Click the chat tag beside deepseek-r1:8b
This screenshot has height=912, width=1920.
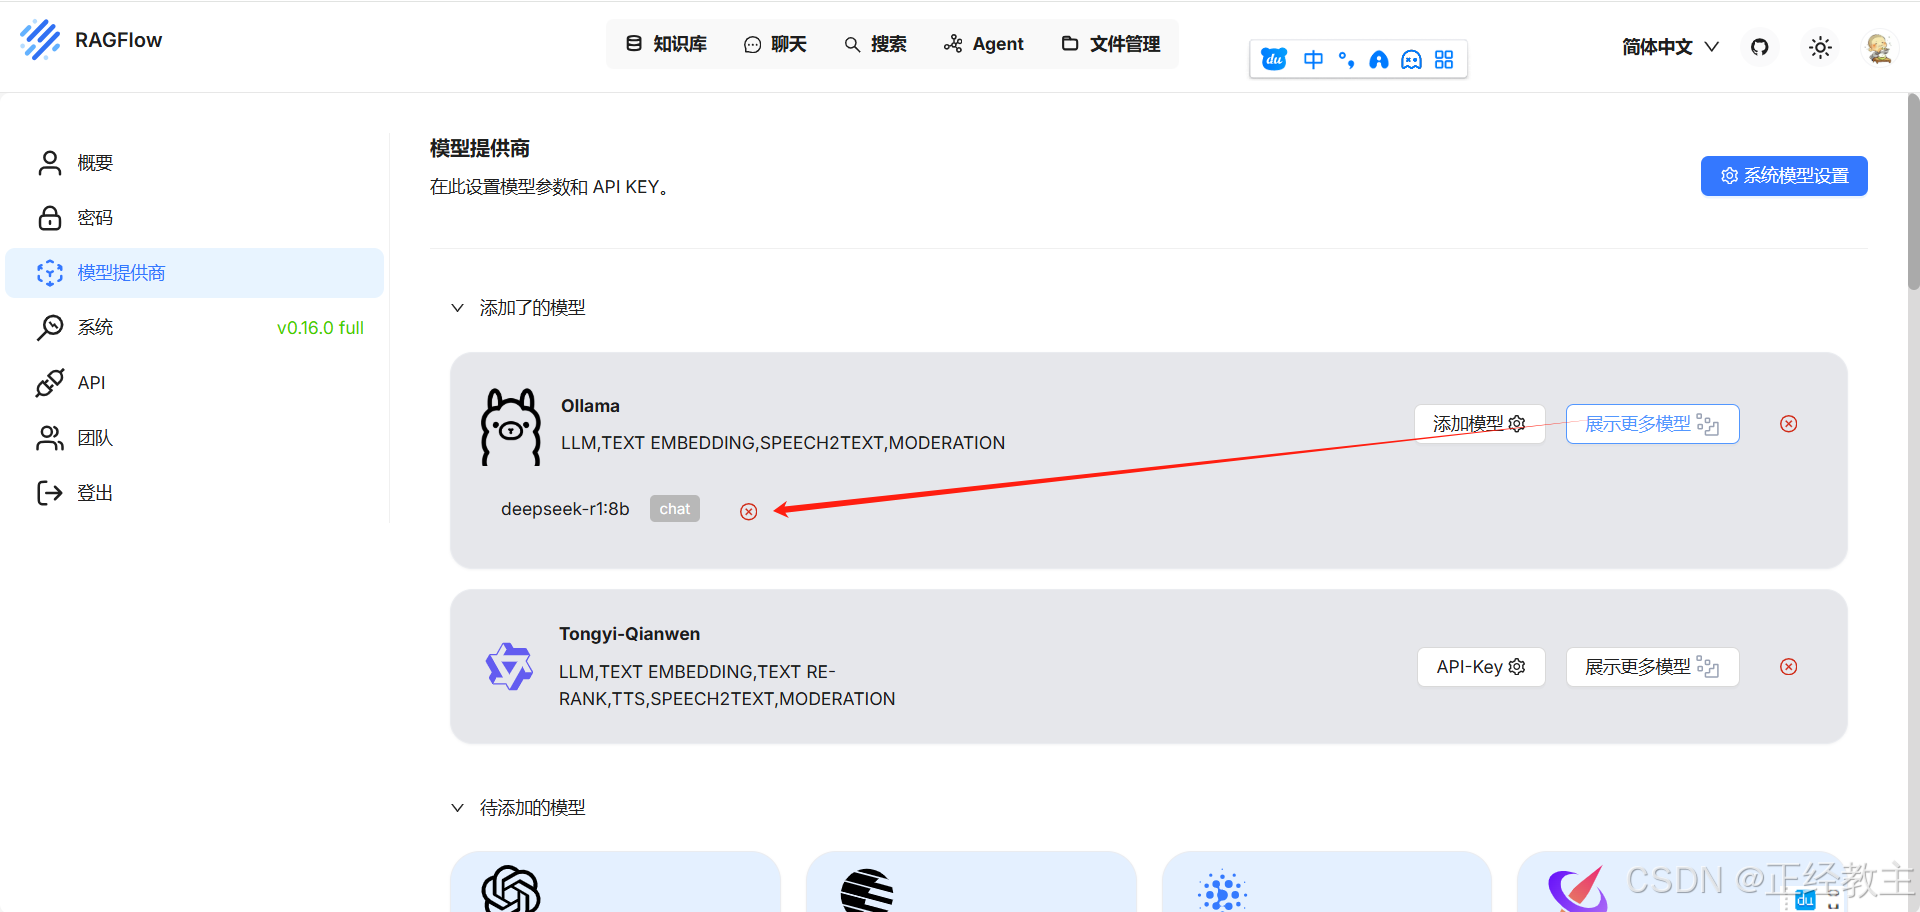pos(675,509)
